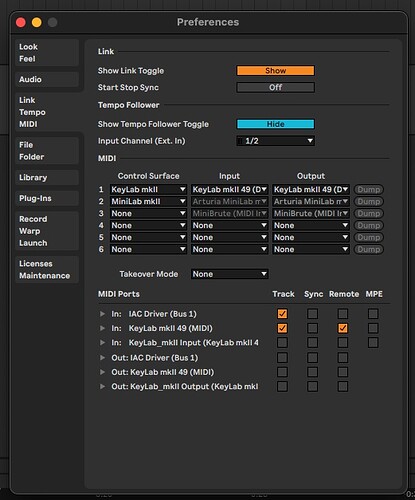
Task: Open the Library preferences tab
Action: [x=47, y=177]
